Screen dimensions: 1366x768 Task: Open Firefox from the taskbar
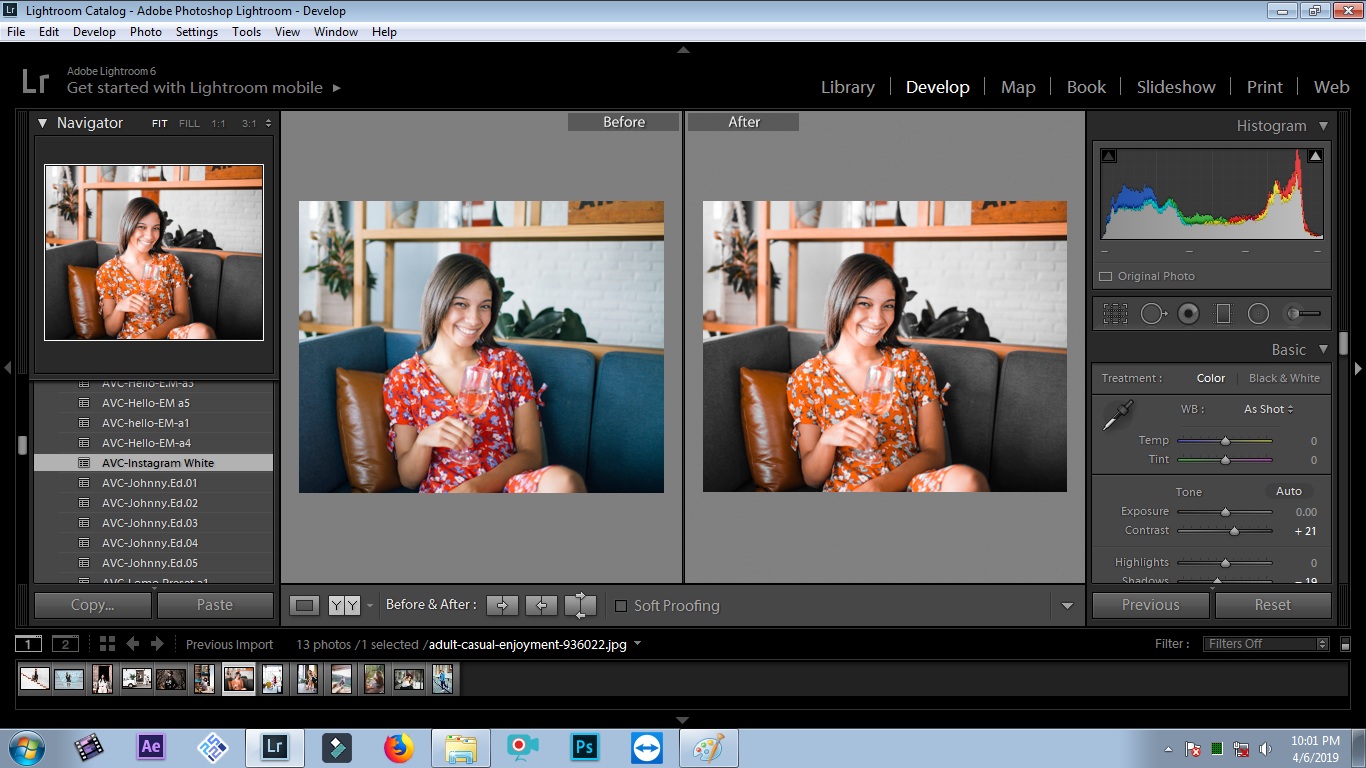[x=399, y=747]
